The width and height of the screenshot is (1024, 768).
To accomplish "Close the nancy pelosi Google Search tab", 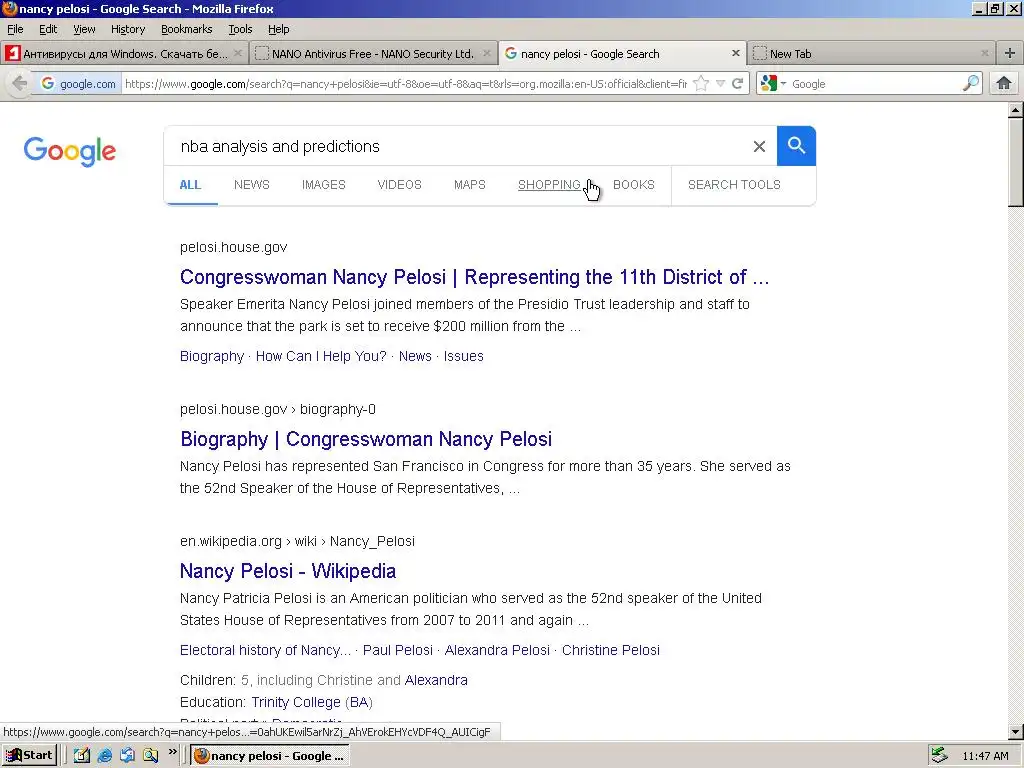I will [736, 54].
